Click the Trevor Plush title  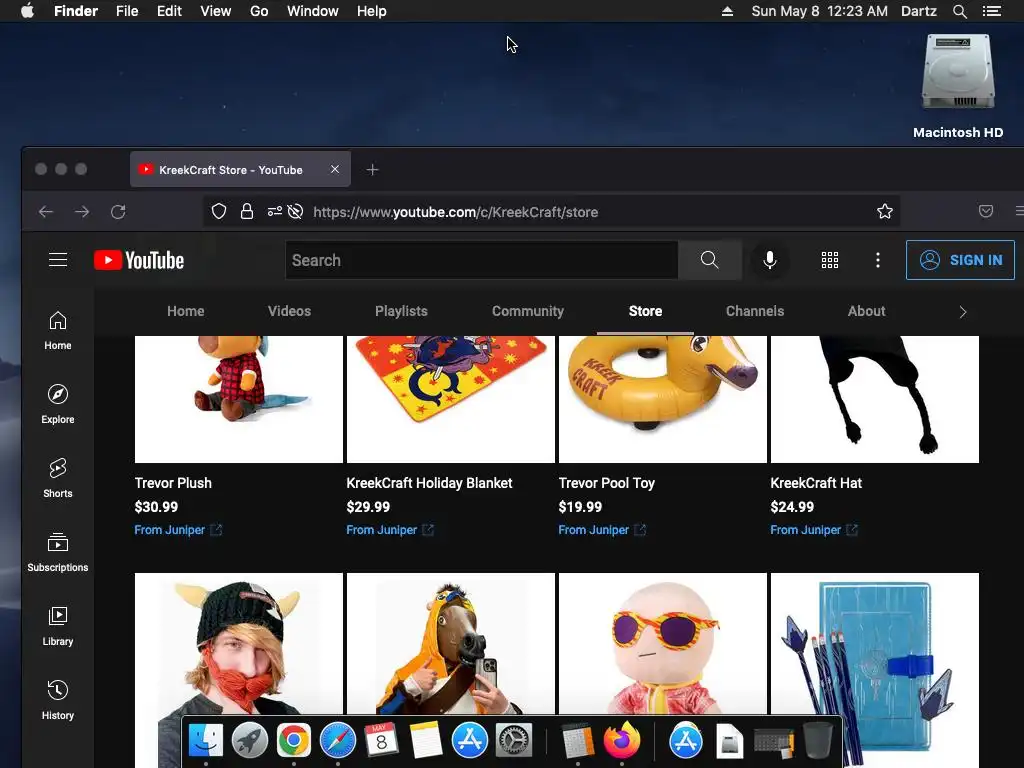pos(173,483)
